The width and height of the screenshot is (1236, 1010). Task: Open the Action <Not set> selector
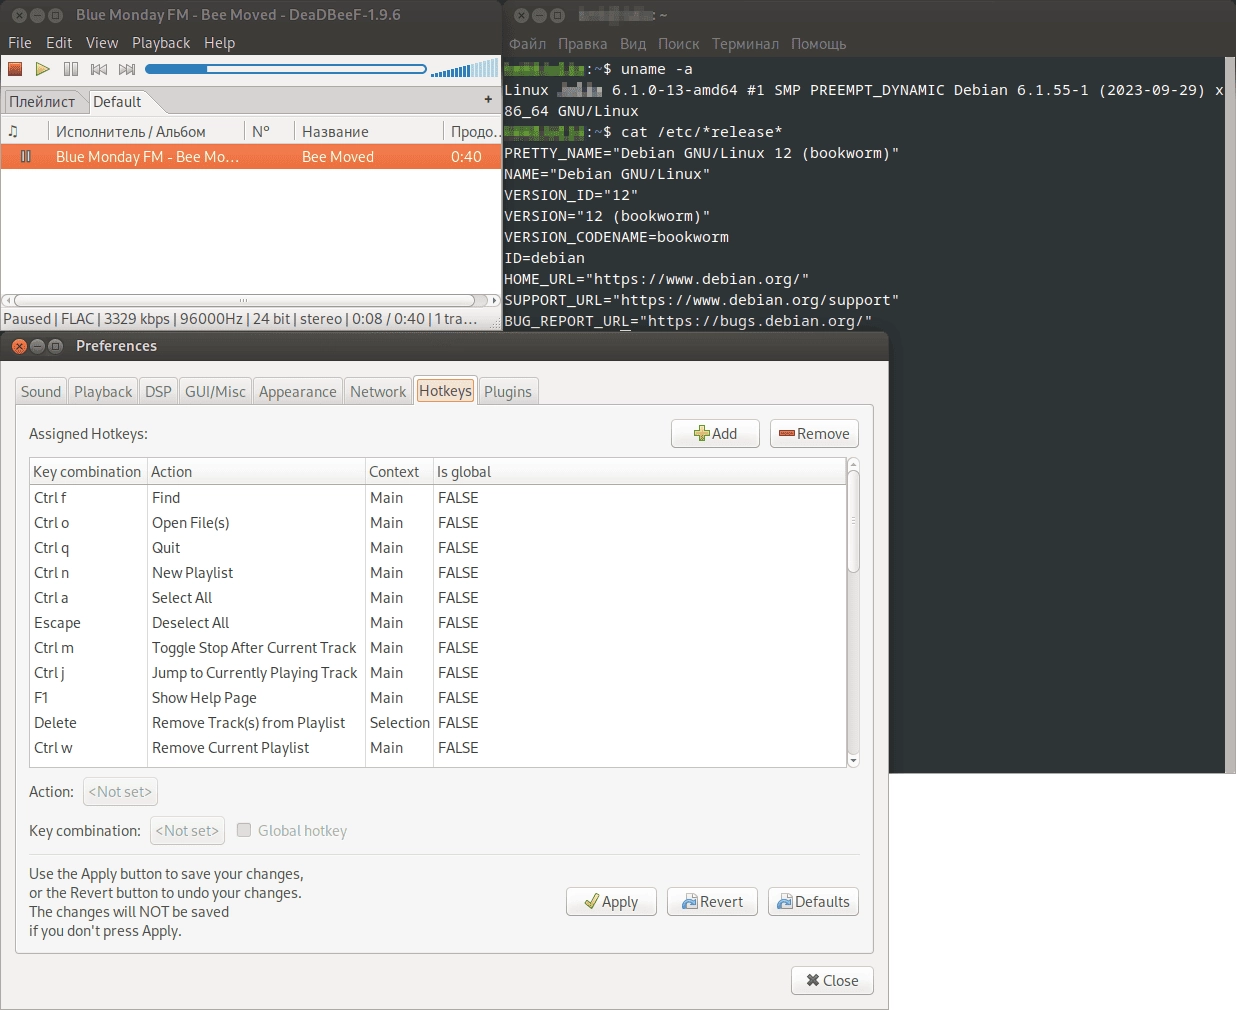(x=120, y=792)
